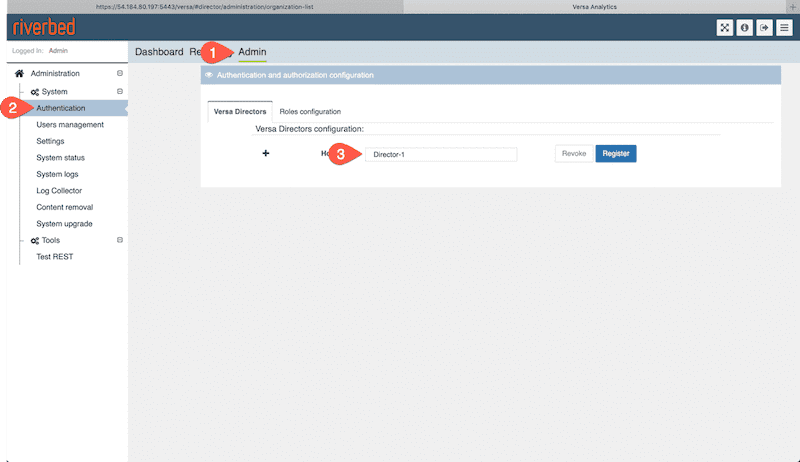Image resolution: width=800 pixels, height=462 pixels.
Task: Click the Tools gears icon
Action: 35,240
